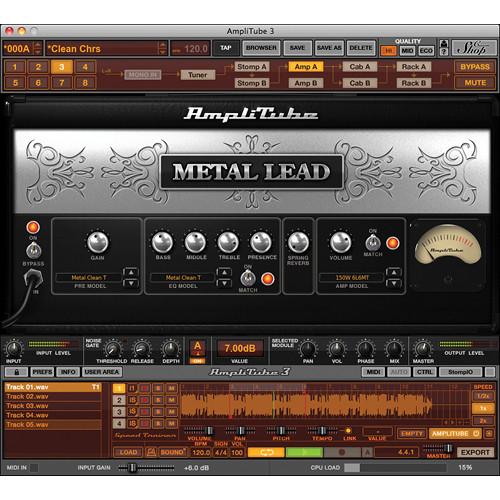Click the PHASE knob

(365, 349)
